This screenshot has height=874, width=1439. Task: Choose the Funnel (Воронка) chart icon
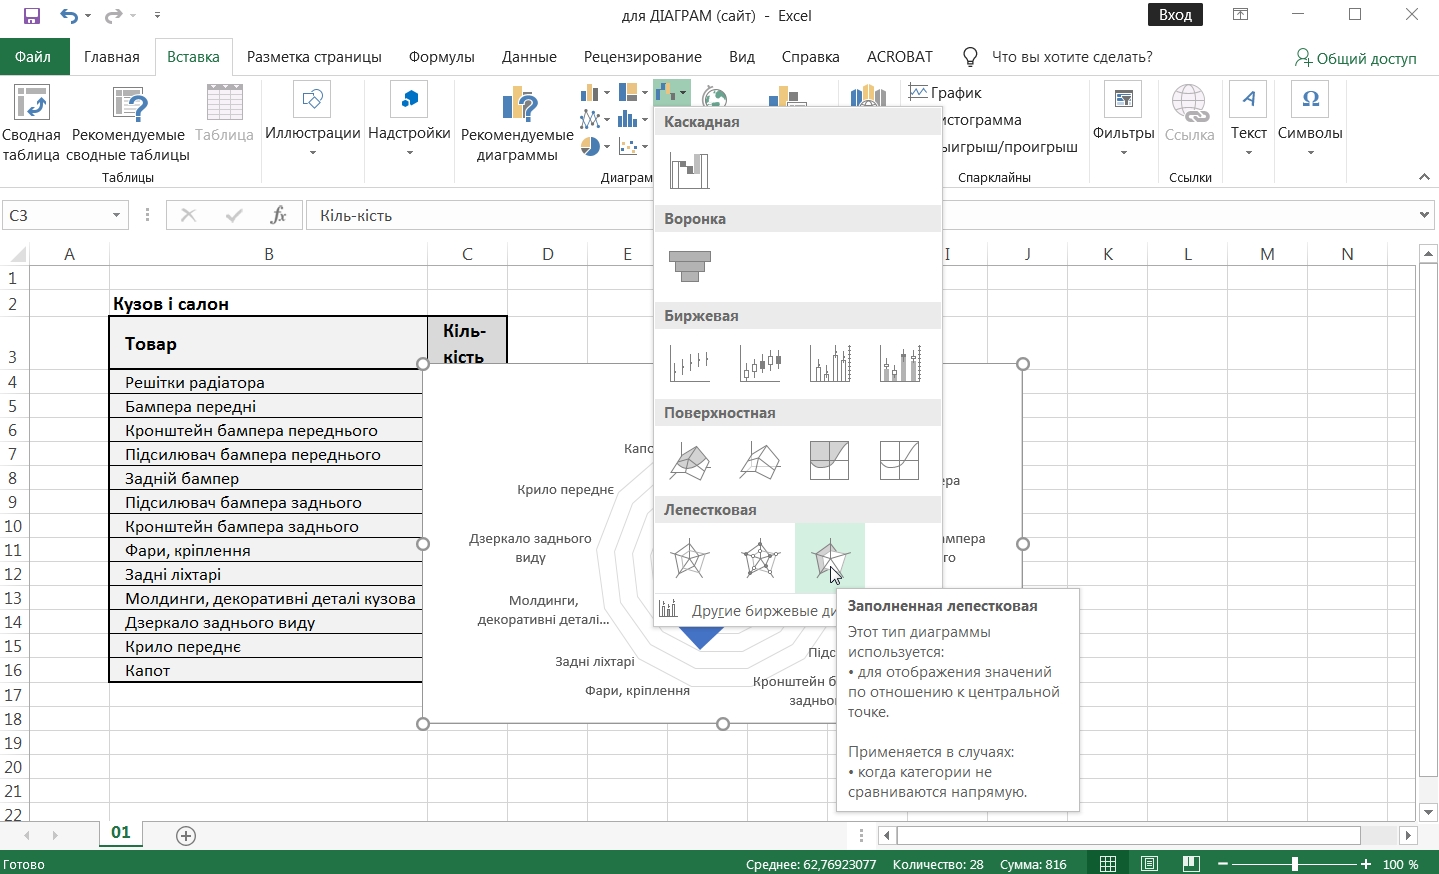[x=690, y=267]
